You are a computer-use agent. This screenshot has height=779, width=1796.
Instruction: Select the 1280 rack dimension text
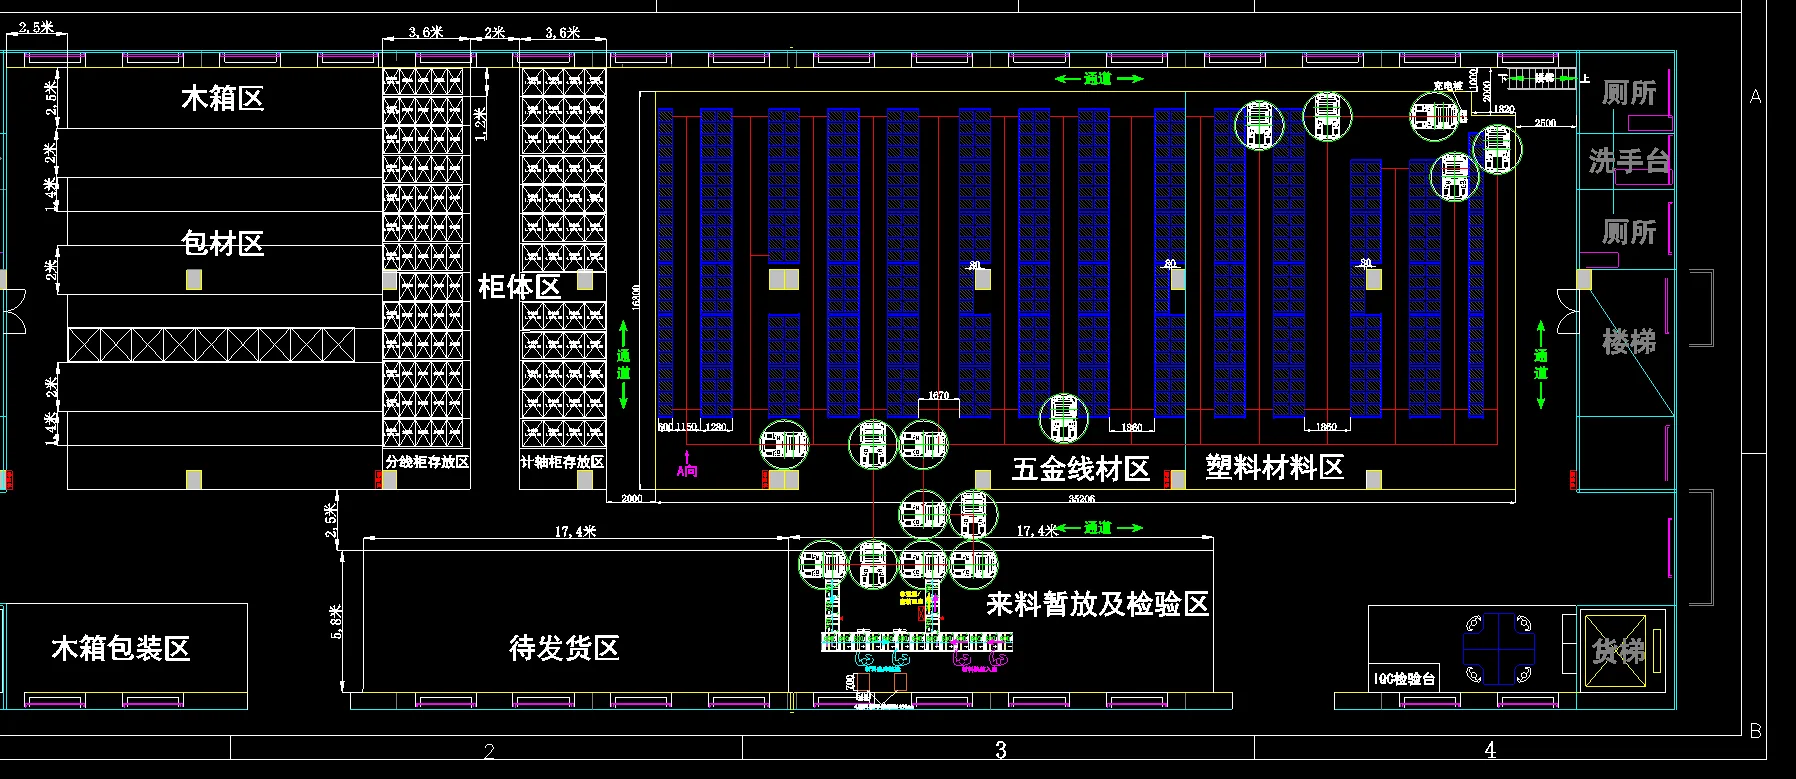tap(715, 427)
